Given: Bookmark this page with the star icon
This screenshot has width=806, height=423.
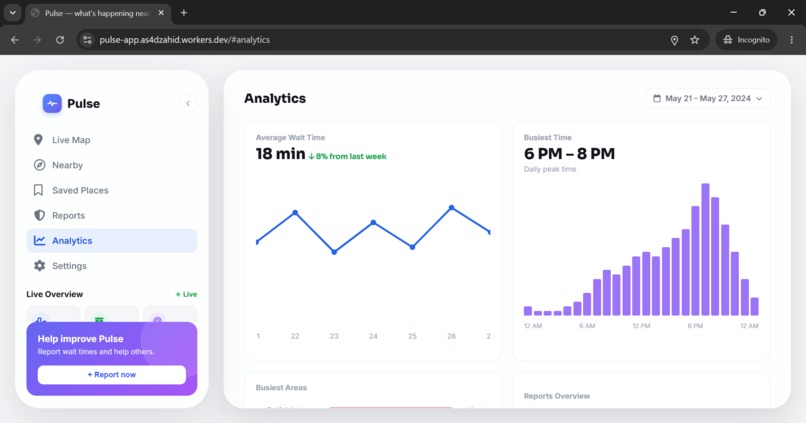Looking at the screenshot, I should [694, 40].
